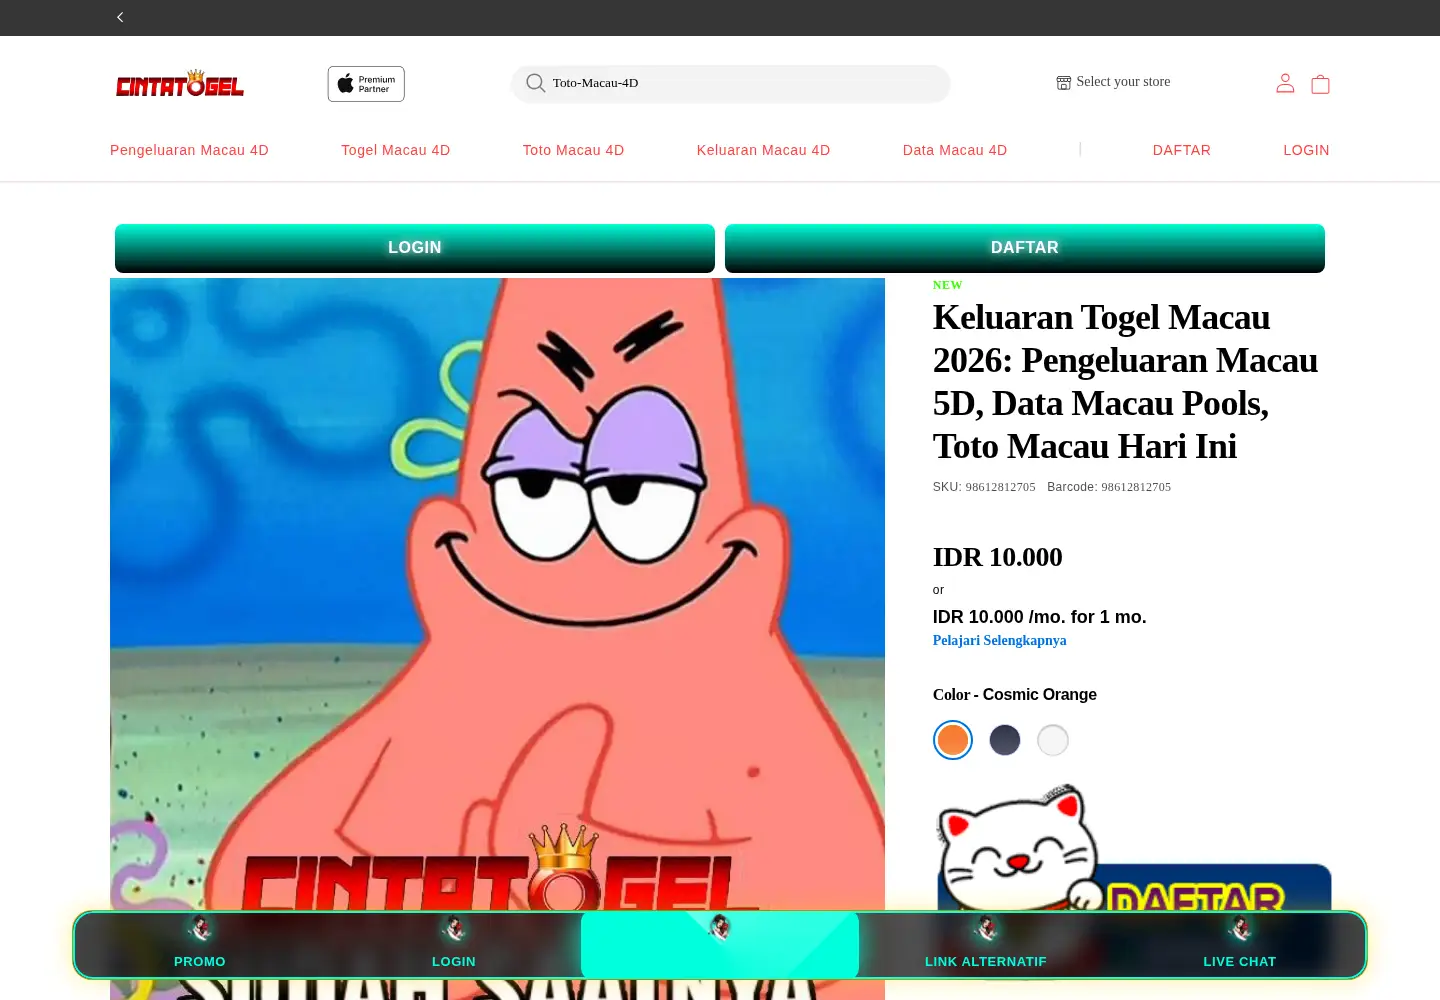Select the white color swatch
This screenshot has width=1440, height=1000.
1053,740
